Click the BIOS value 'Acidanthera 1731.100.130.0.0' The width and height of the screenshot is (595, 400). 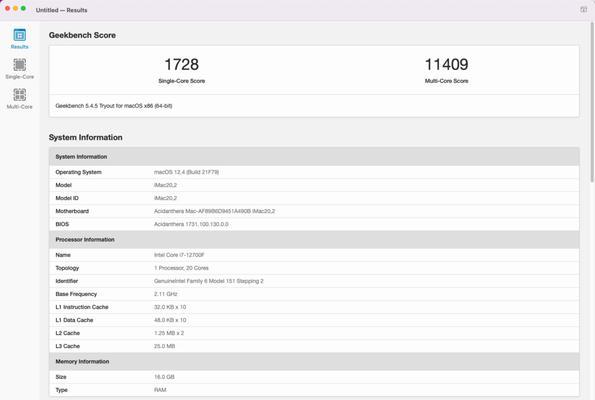tap(191, 224)
